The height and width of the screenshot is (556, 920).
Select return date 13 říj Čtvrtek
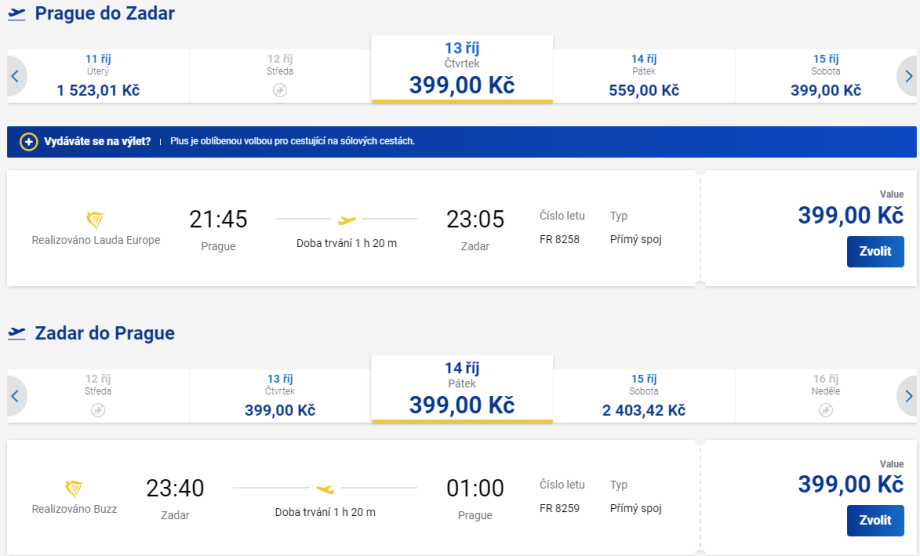pos(280,396)
